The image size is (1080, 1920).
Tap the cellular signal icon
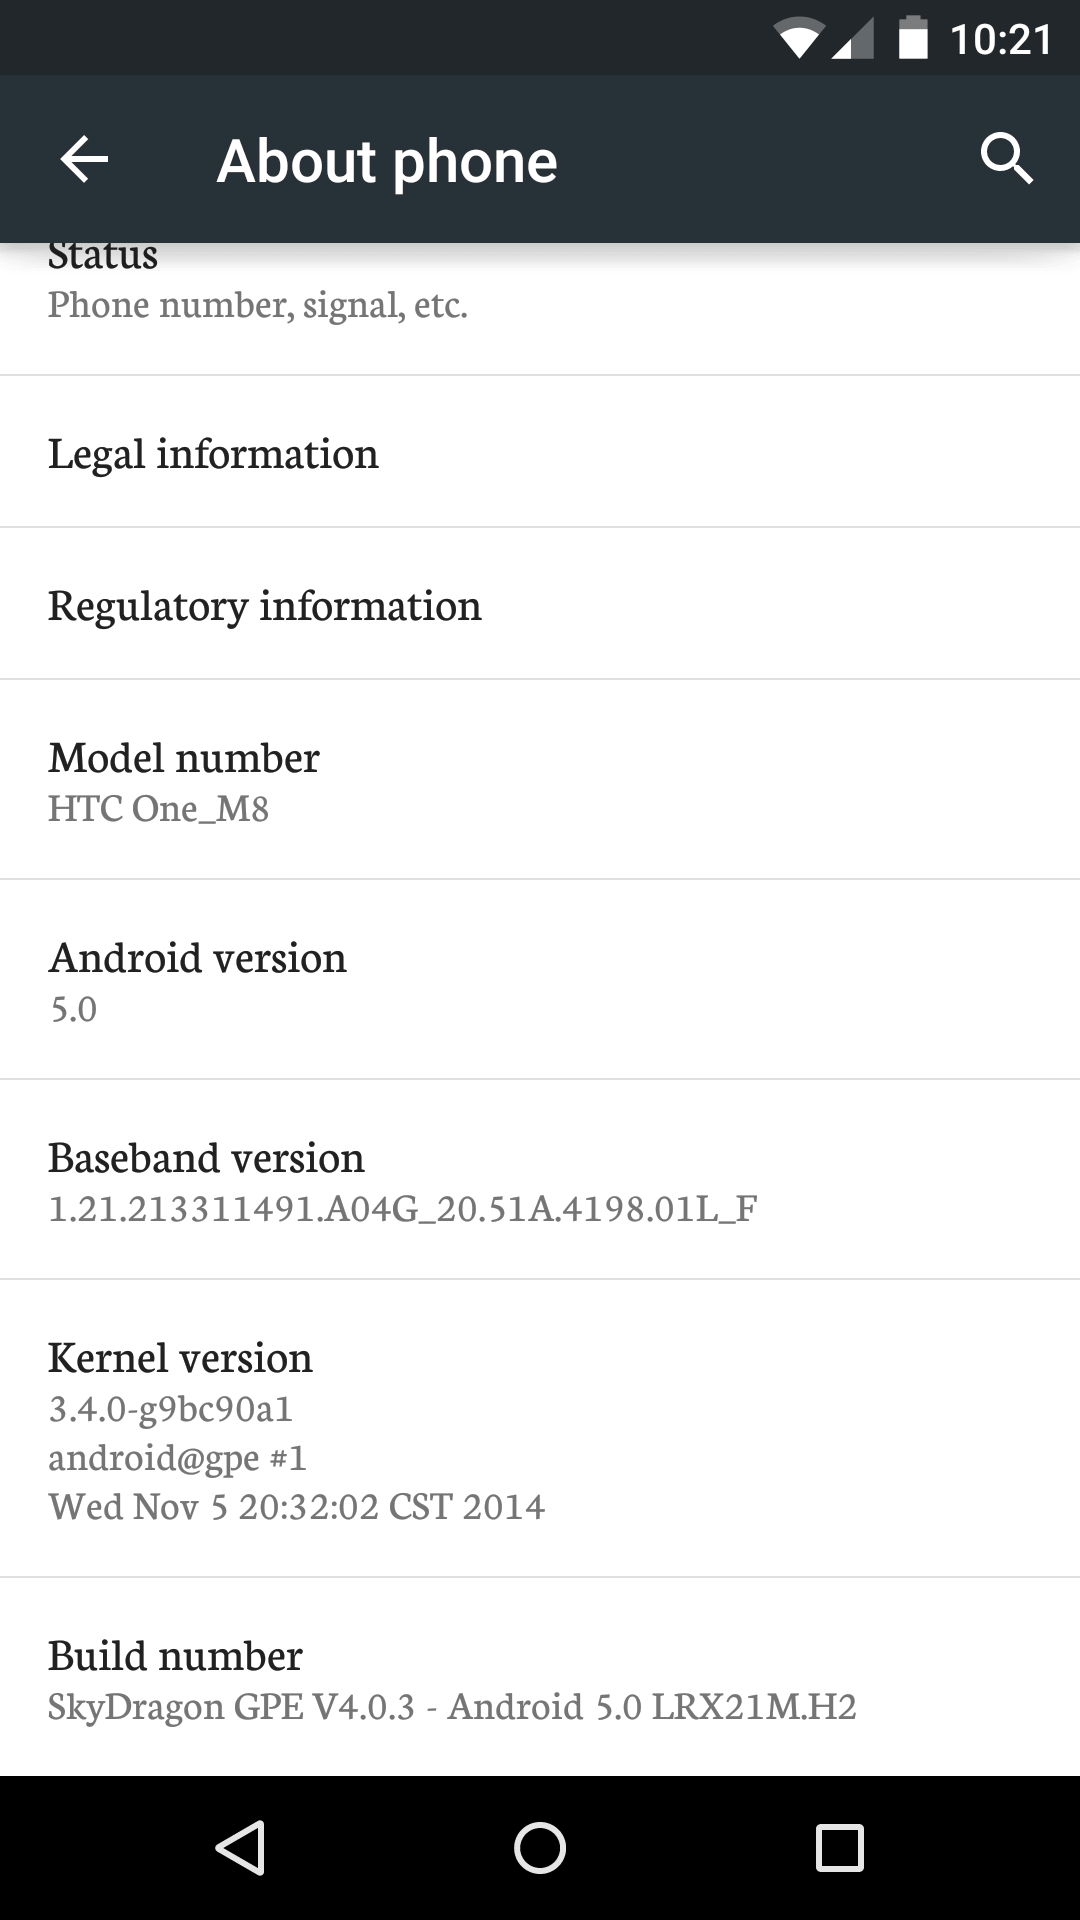[x=853, y=40]
